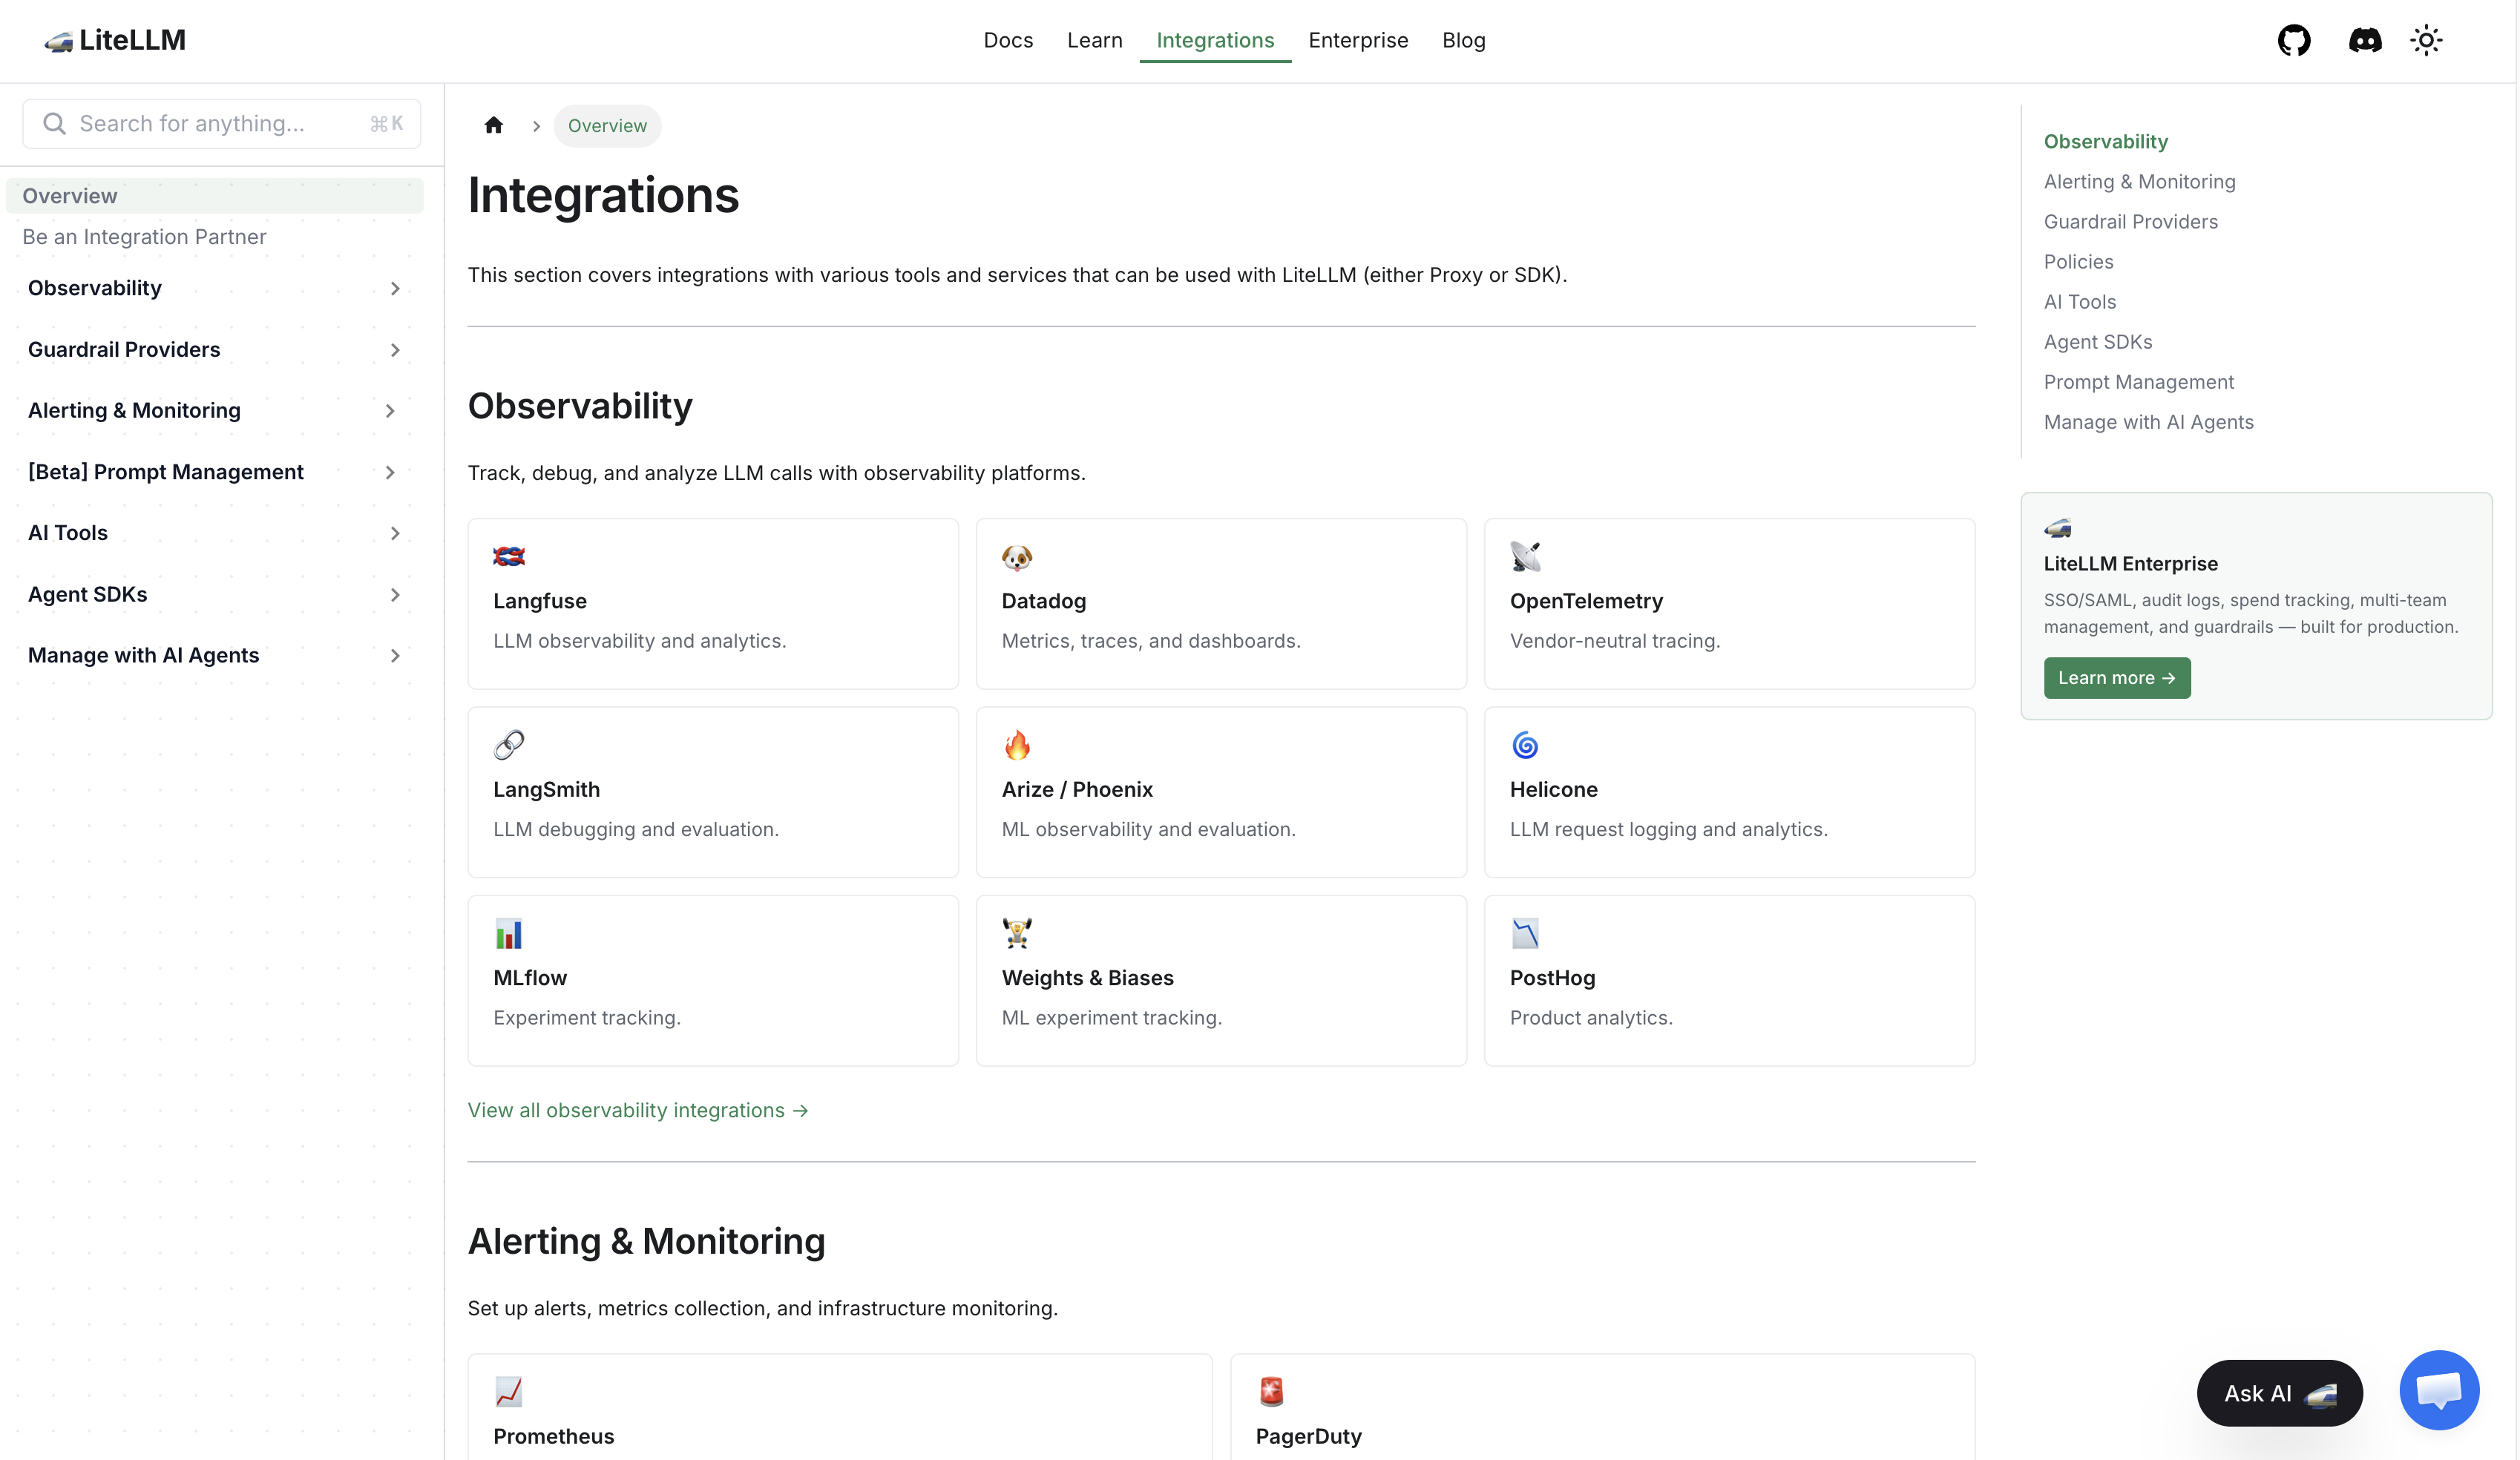Open the MLflow card title
Viewport: 2520px width, 1460px height.
(530, 978)
